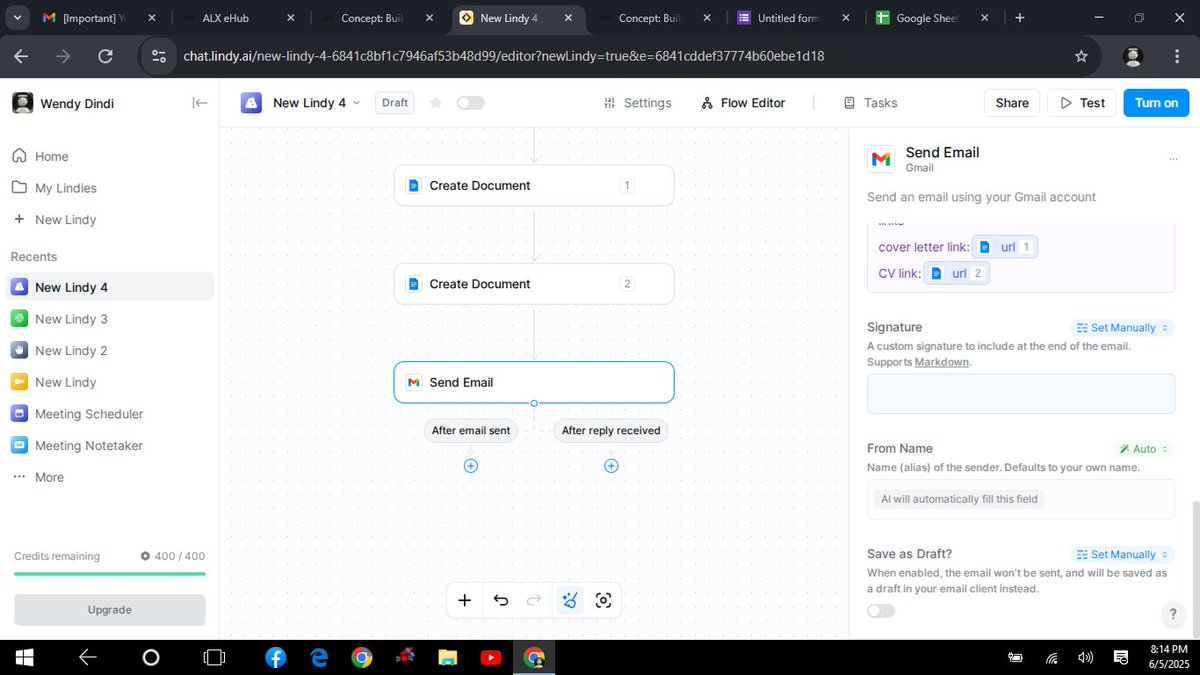
Task: Click the address bar URL
Action: tap(504, 57)
